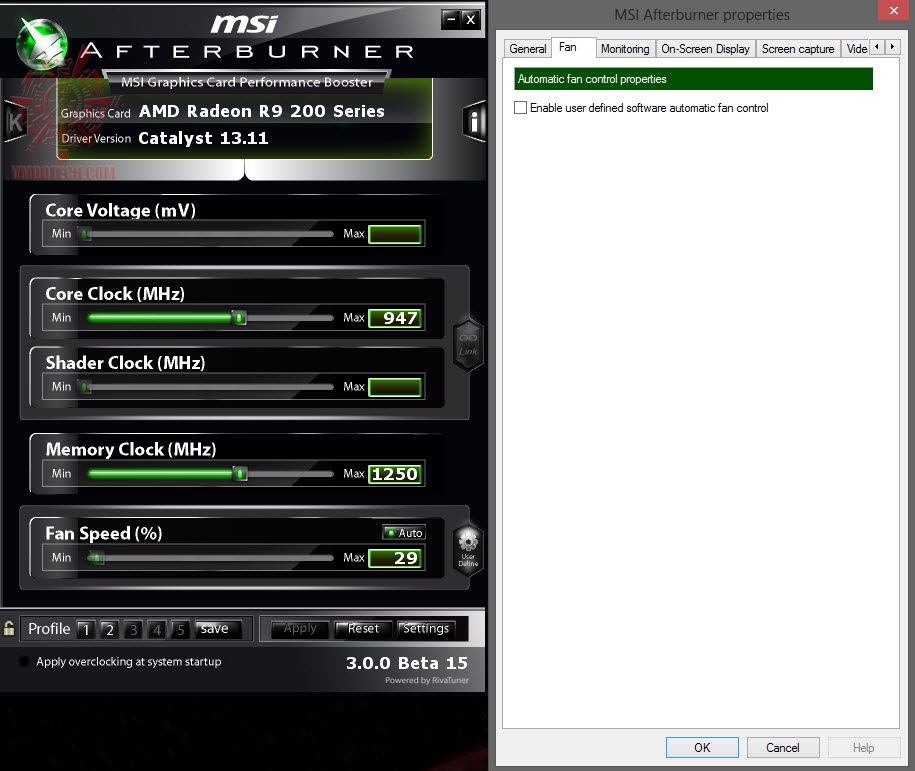
Task: Click the Automatic fan control properties header
Action: pyautogui.click(x=693, y=79)
